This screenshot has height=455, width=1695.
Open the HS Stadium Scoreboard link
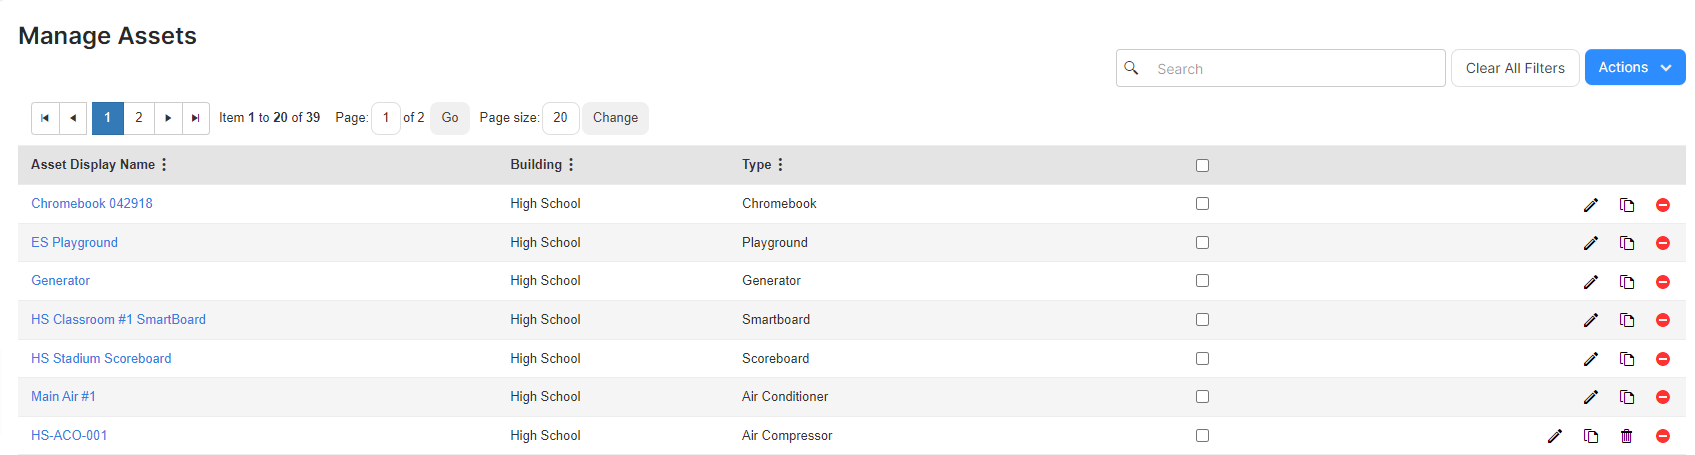coord(101,359)
